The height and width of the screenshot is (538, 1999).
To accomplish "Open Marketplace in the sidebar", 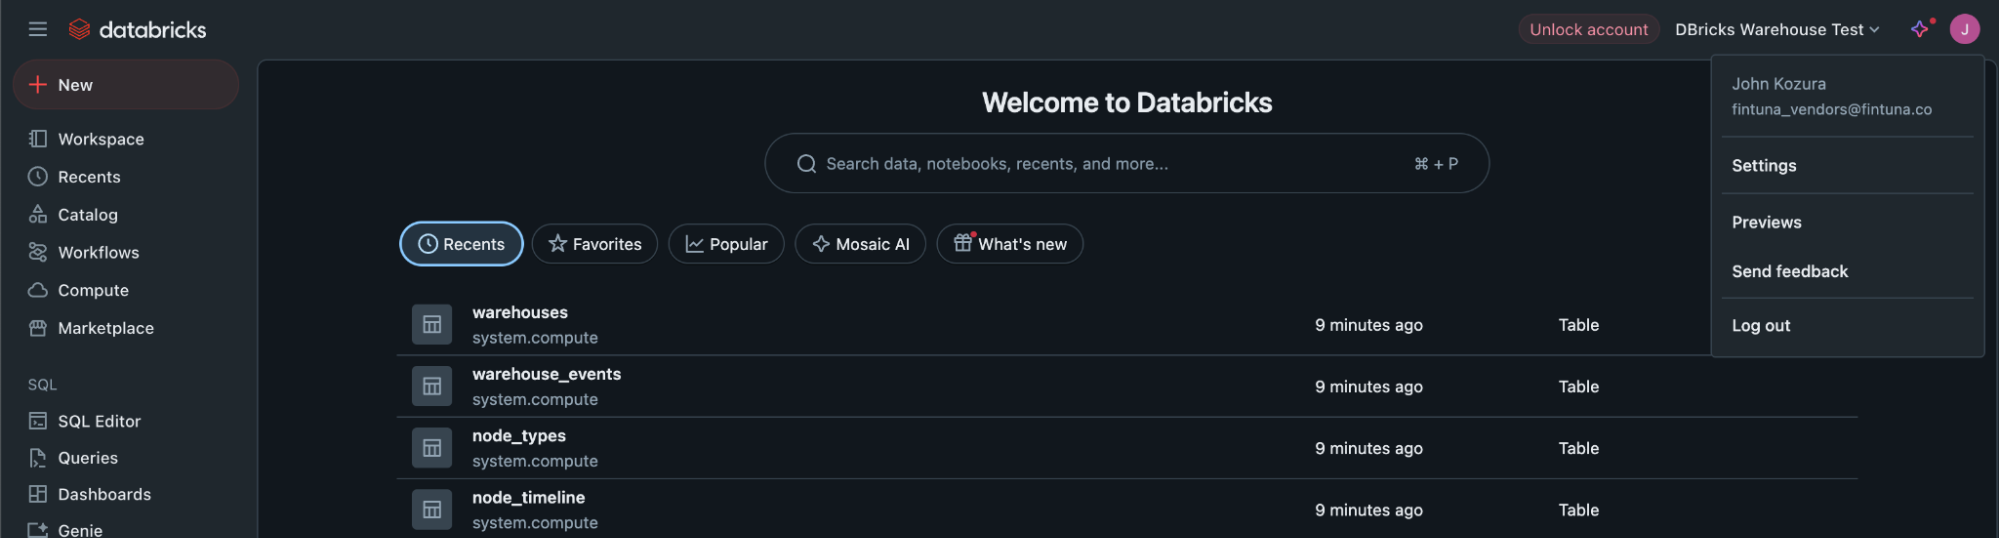I will pos(106,328).
